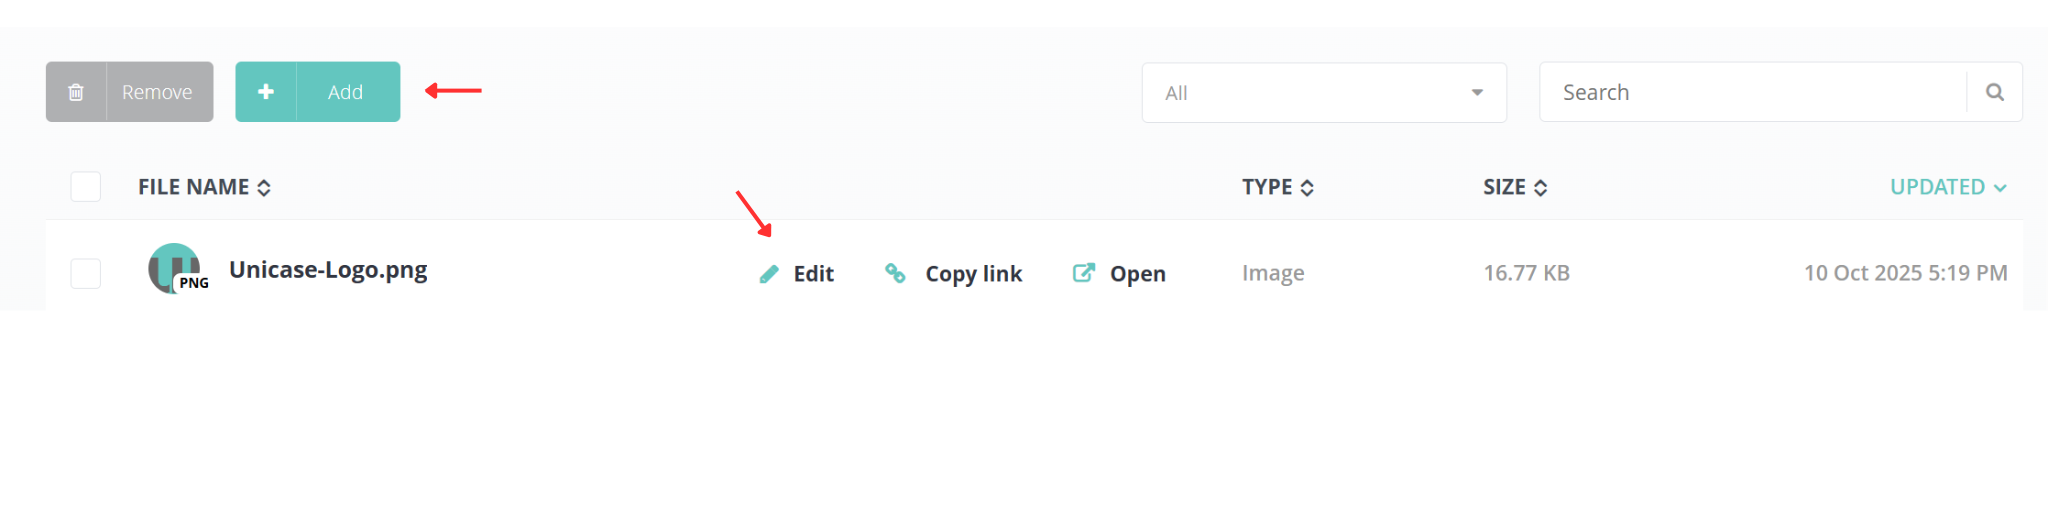Click the Add button label

coord(345,92)
